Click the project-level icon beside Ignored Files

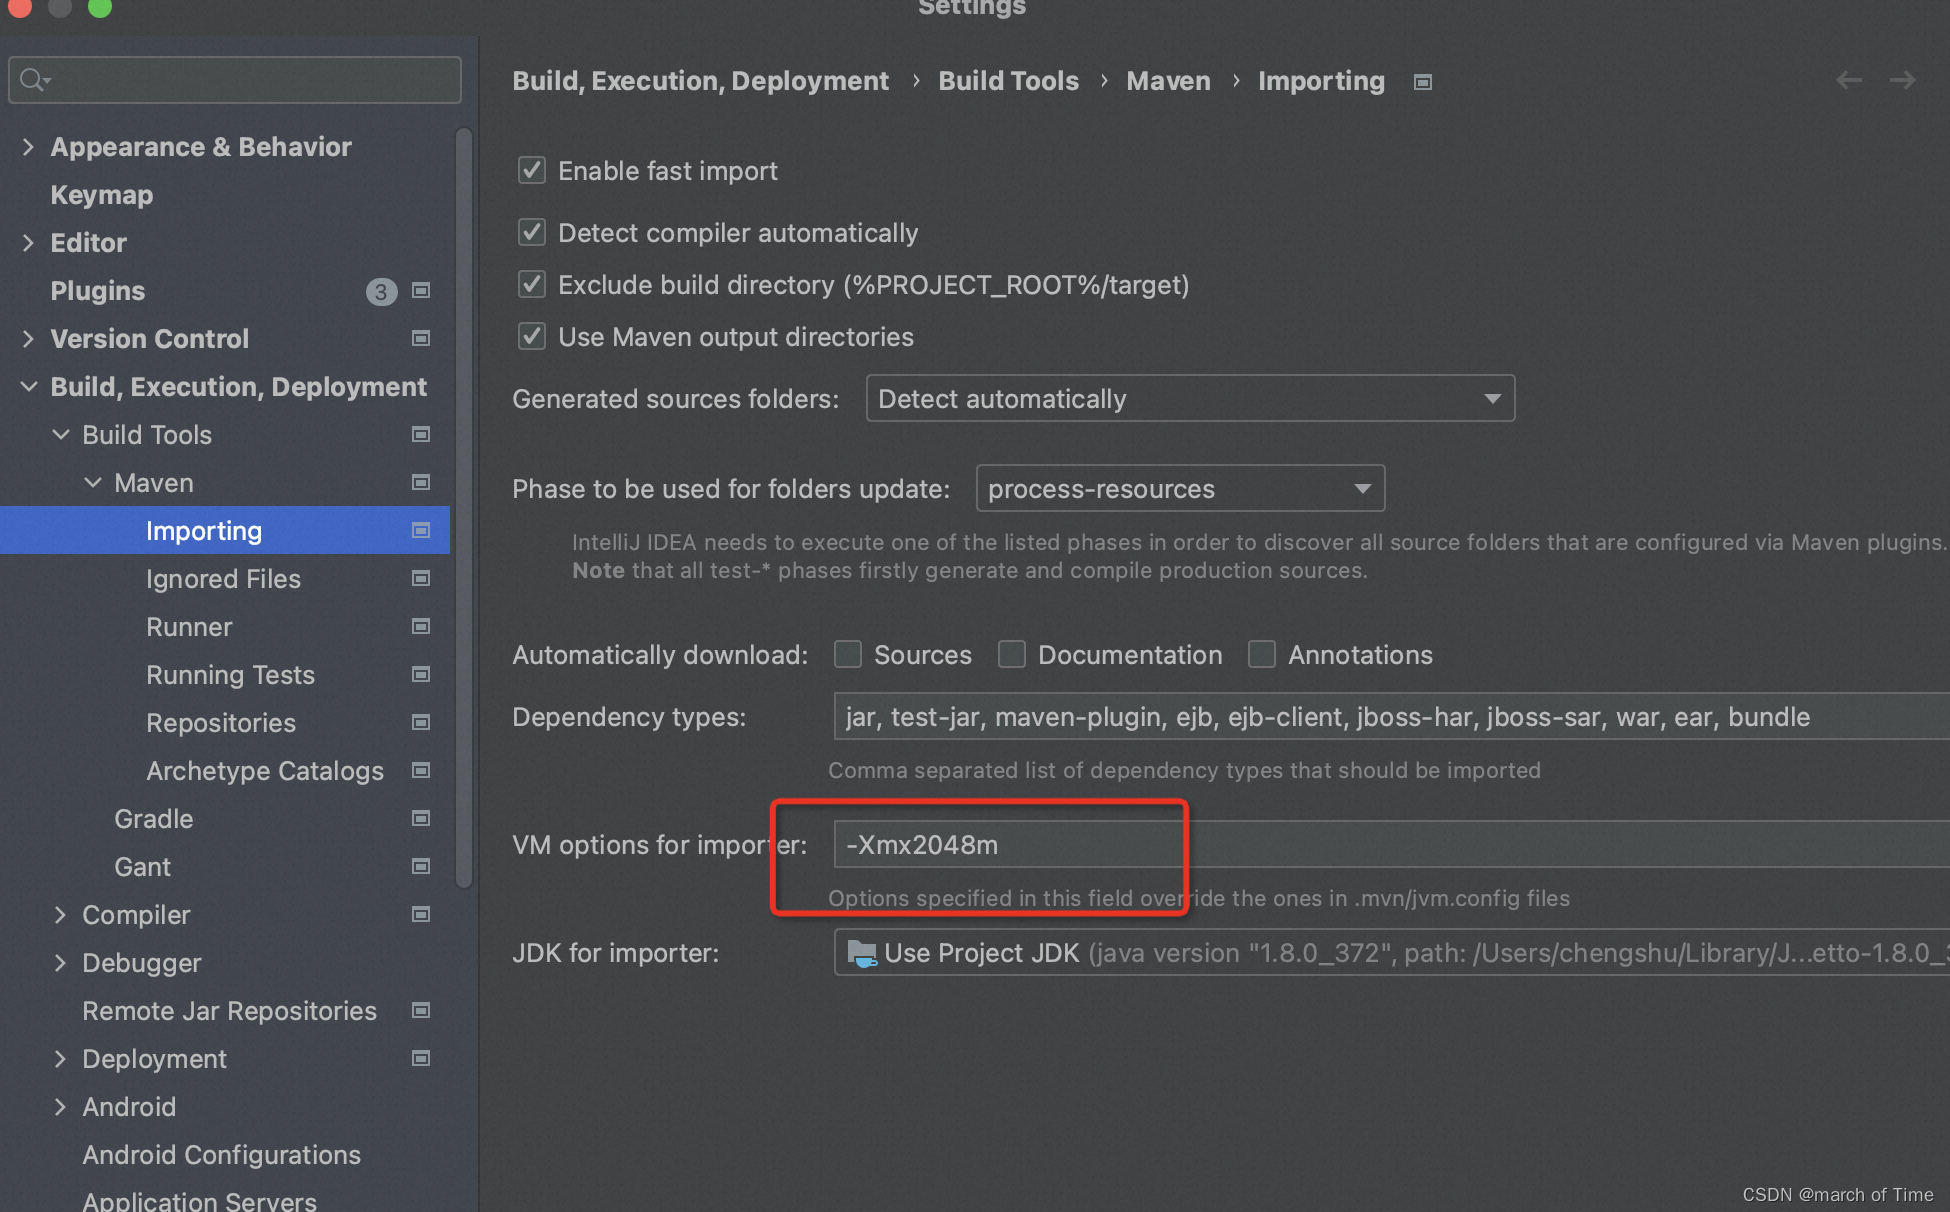pos(421,579)
